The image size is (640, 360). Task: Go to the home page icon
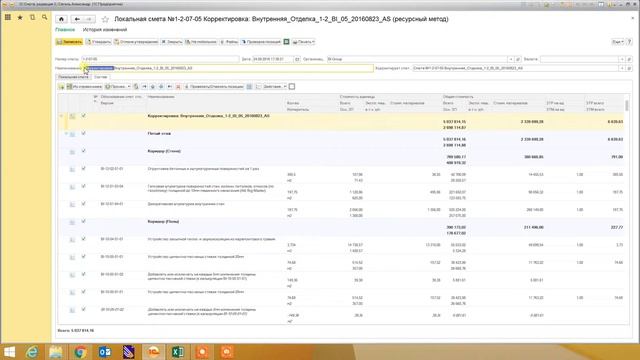(x=61, y=19)
